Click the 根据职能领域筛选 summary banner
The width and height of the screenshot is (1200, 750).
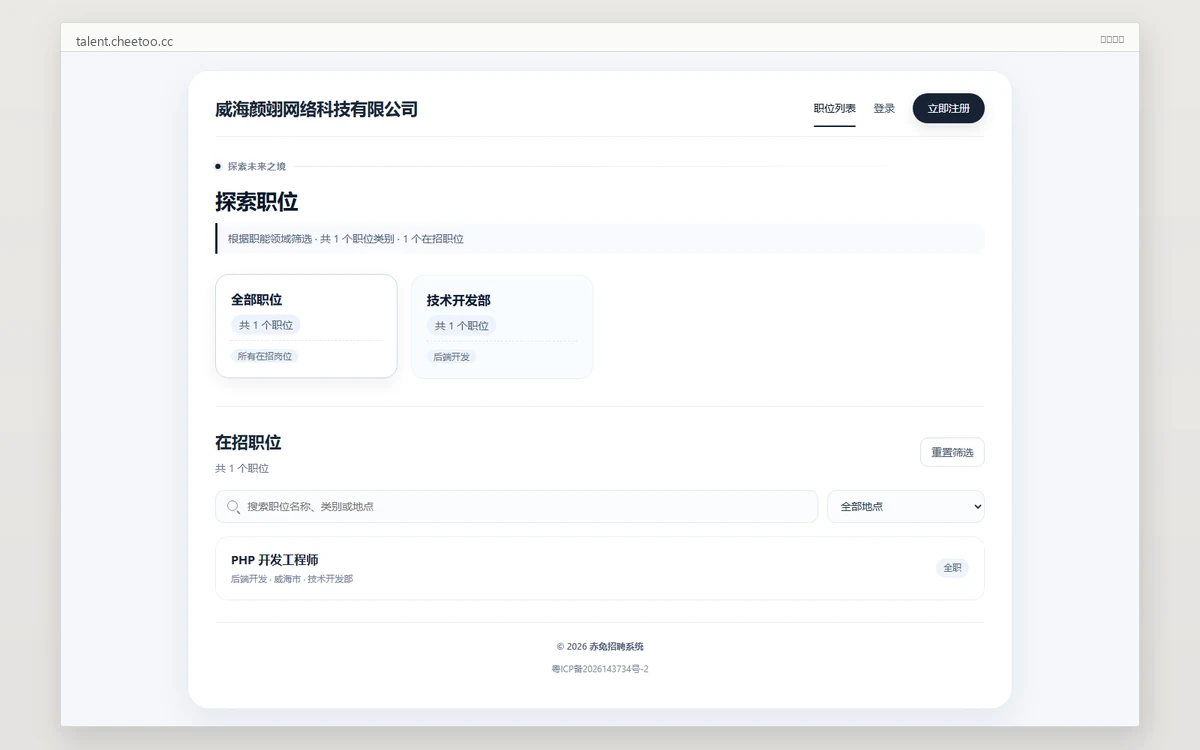tap(600, 239)
